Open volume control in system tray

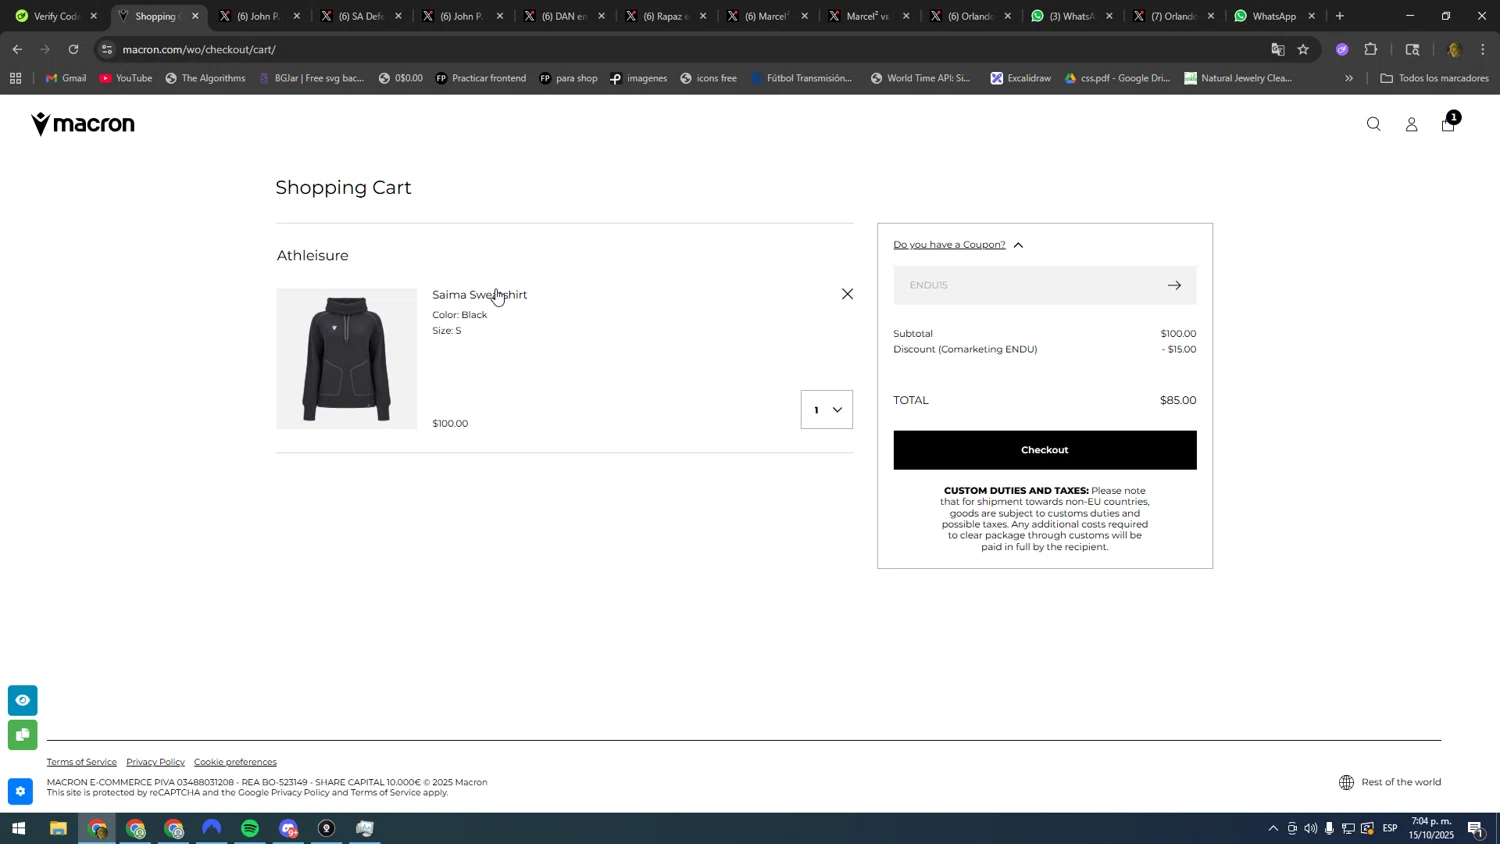coord(1310,829)
